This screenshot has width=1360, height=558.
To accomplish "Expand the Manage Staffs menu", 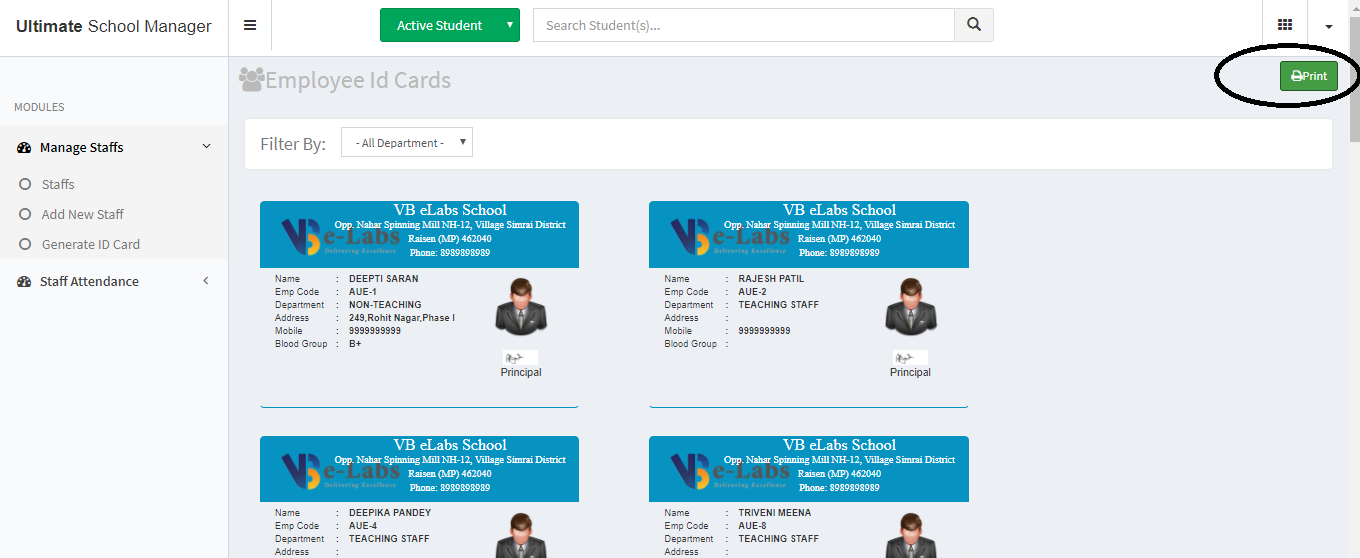I will click(114, 147).
